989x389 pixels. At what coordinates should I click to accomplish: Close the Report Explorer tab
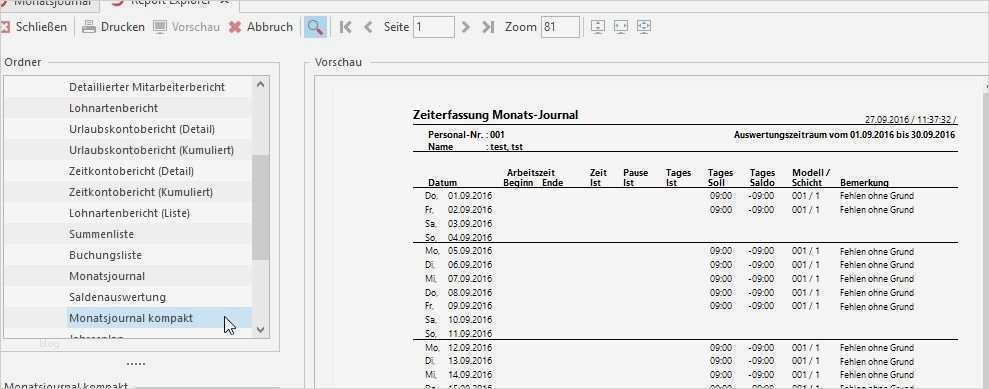tap(224, 3)
